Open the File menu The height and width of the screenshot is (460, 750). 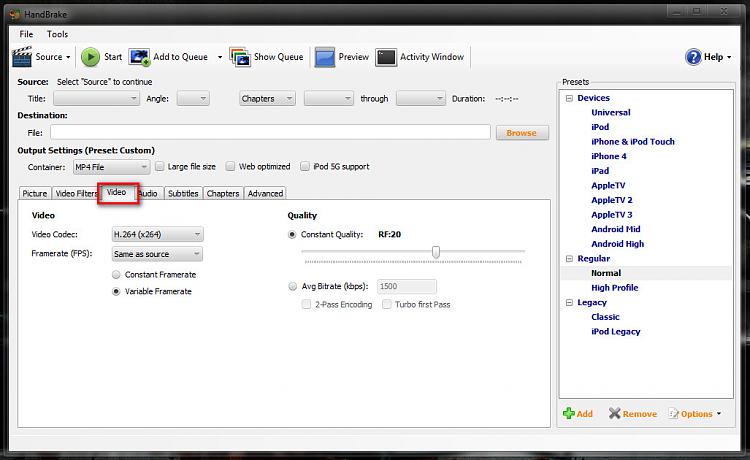click(26, 34)
